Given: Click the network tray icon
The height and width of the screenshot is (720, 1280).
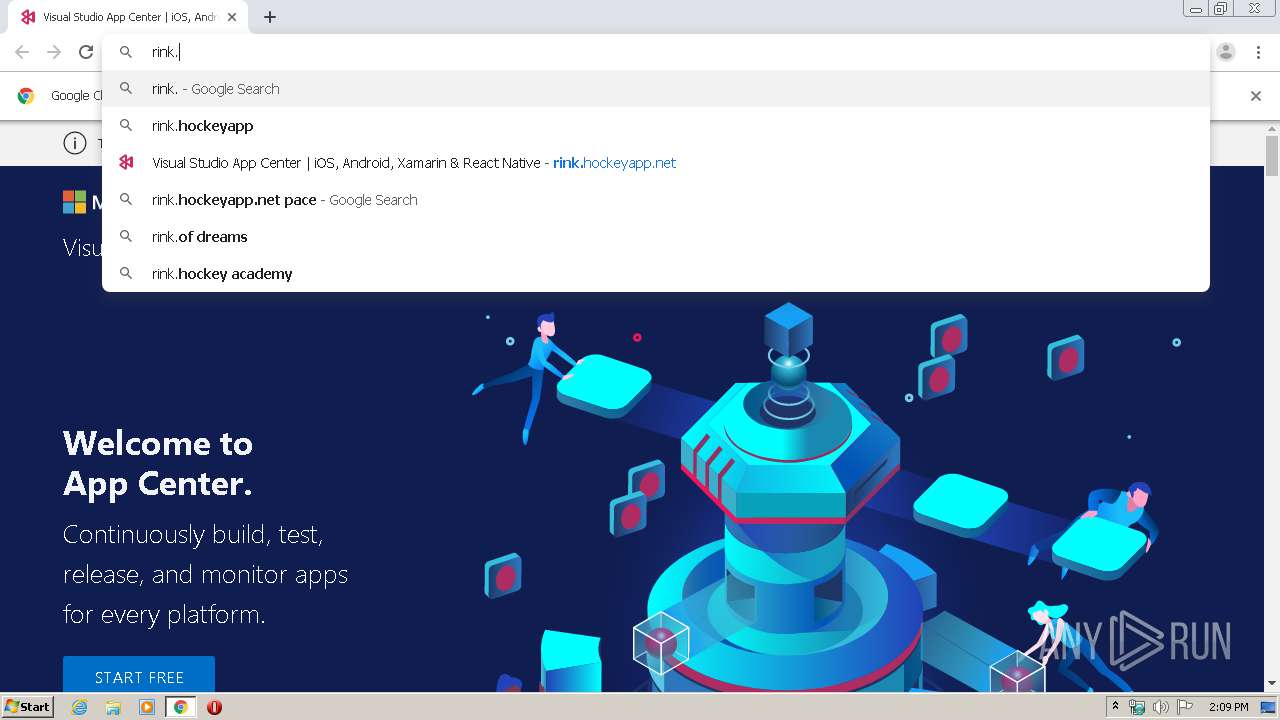Looking at the screenshot, I should (x=1137, y=707).
